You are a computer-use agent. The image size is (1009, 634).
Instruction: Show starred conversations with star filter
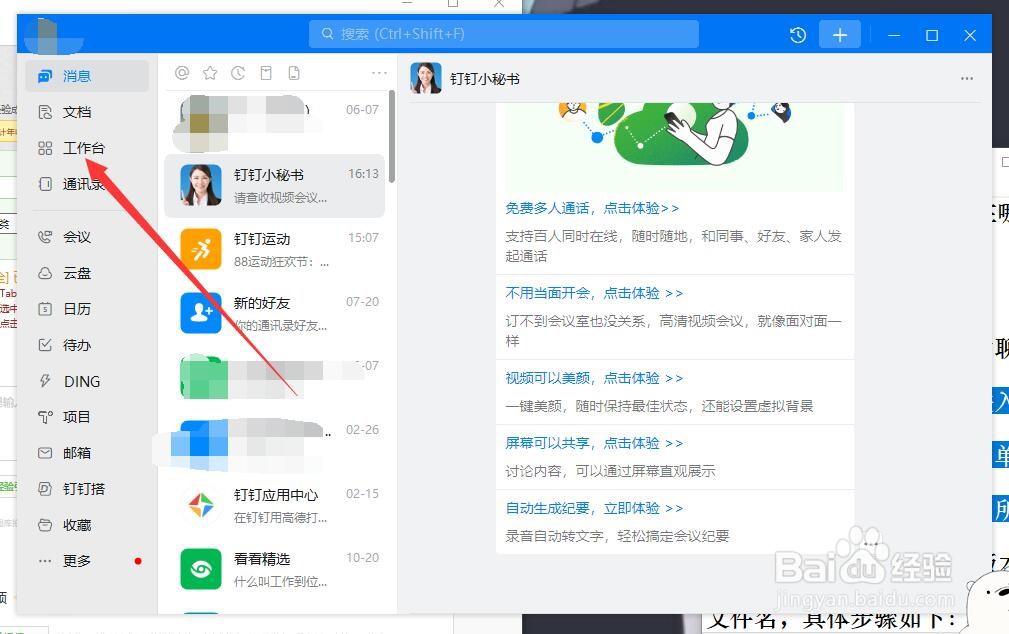pyautogui.click(x=210, y=72)
